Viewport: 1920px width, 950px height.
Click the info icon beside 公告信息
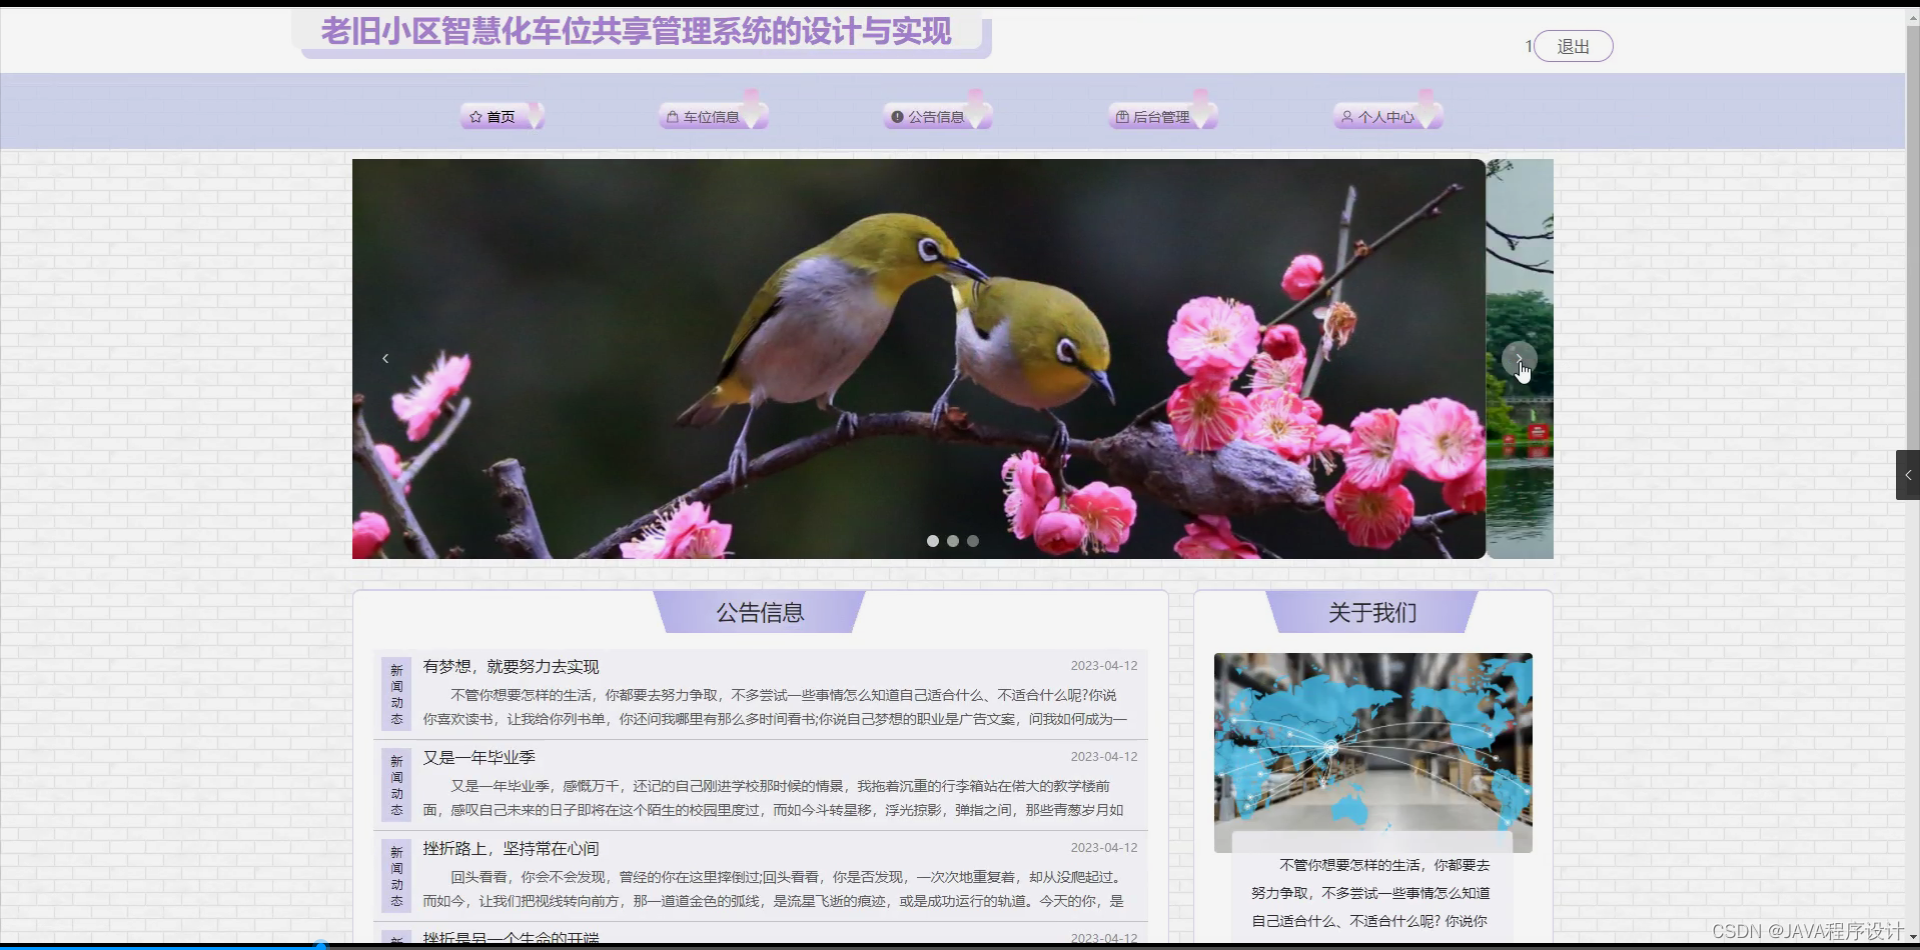[897, 117]
